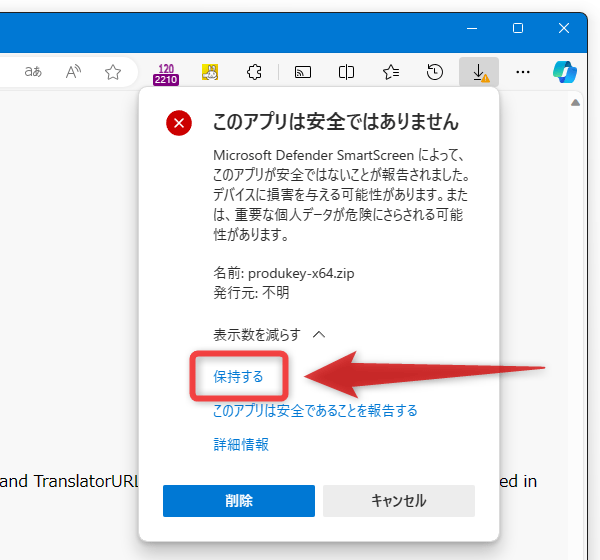Open the 詳細情報 link
The image size is (600, 560).
pyautogui.click(x=241, y=444)
